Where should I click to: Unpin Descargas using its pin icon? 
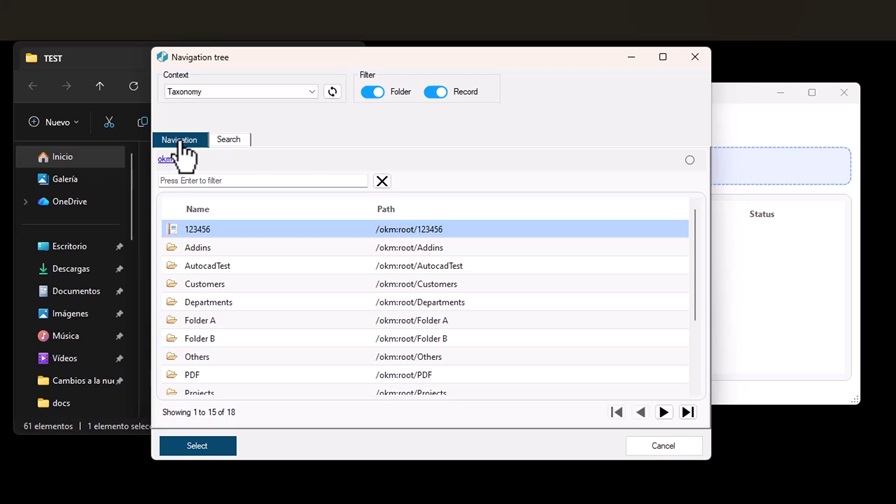point(119,269)
